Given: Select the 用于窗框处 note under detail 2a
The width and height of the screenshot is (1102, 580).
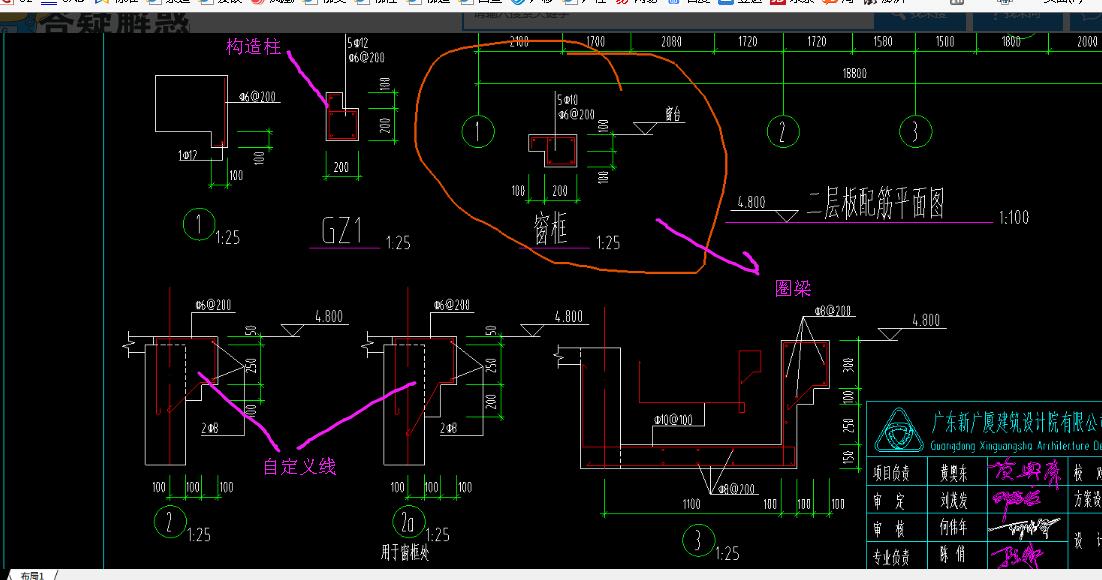Looking at the screenshot, I should [405, 553].
